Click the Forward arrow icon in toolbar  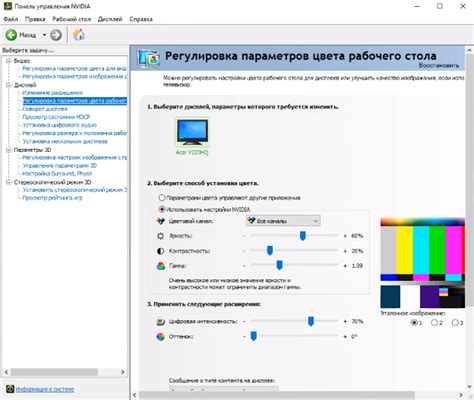(x=56, y=35)
